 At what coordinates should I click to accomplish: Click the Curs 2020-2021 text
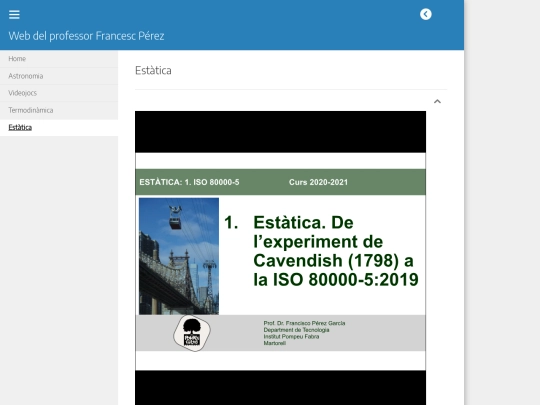click(x=318, y=182)
